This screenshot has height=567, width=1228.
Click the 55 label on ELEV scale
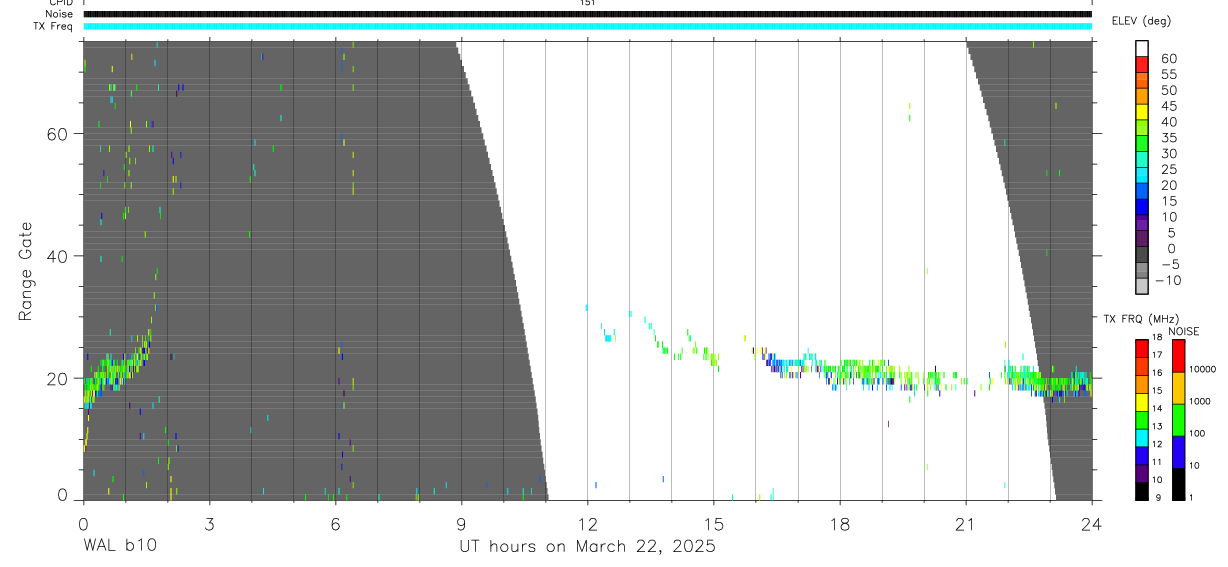point(1168,75)
